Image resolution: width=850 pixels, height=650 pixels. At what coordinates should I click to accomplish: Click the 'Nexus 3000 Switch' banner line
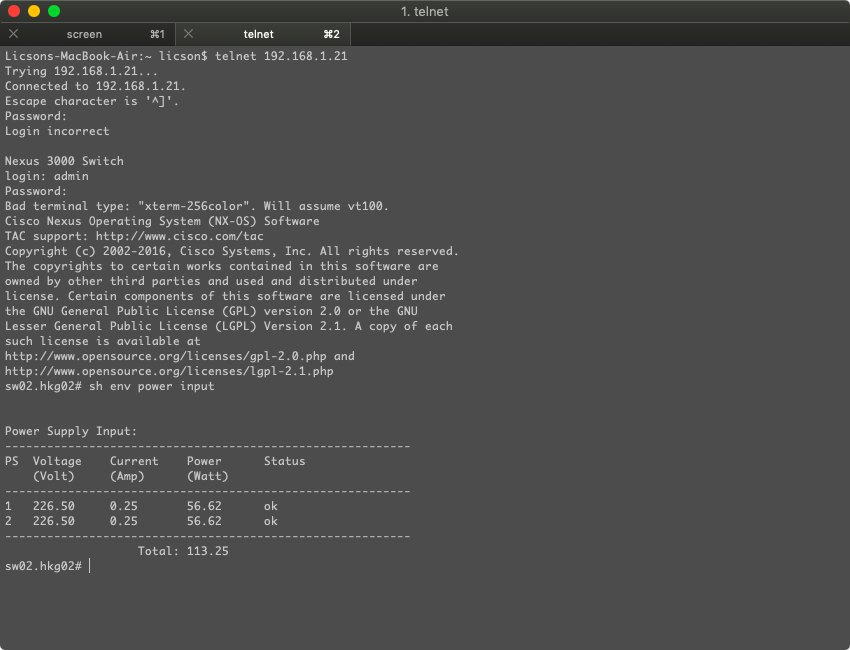tap(64, 161)
